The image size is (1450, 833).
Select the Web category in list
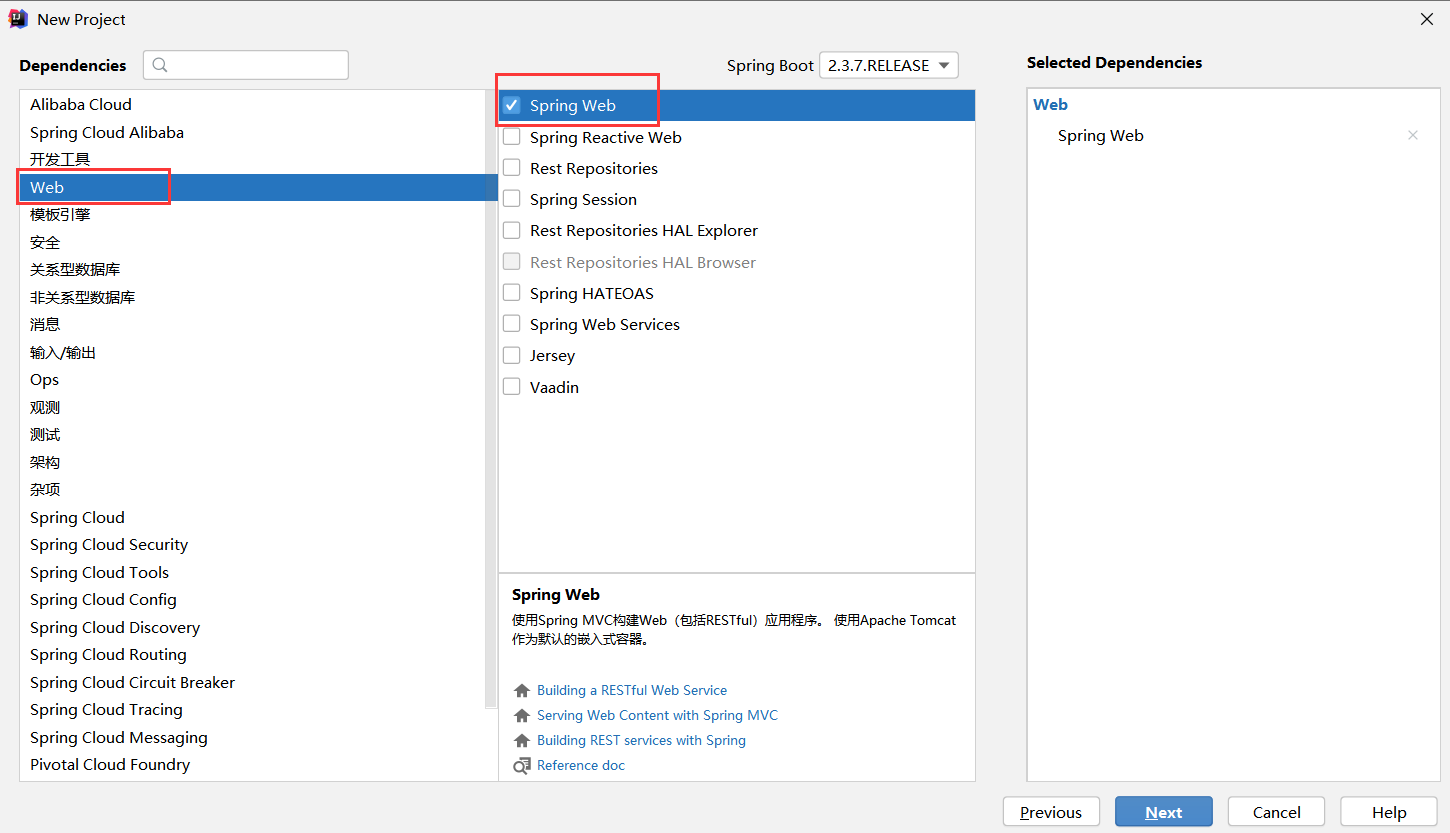point(252,187)
